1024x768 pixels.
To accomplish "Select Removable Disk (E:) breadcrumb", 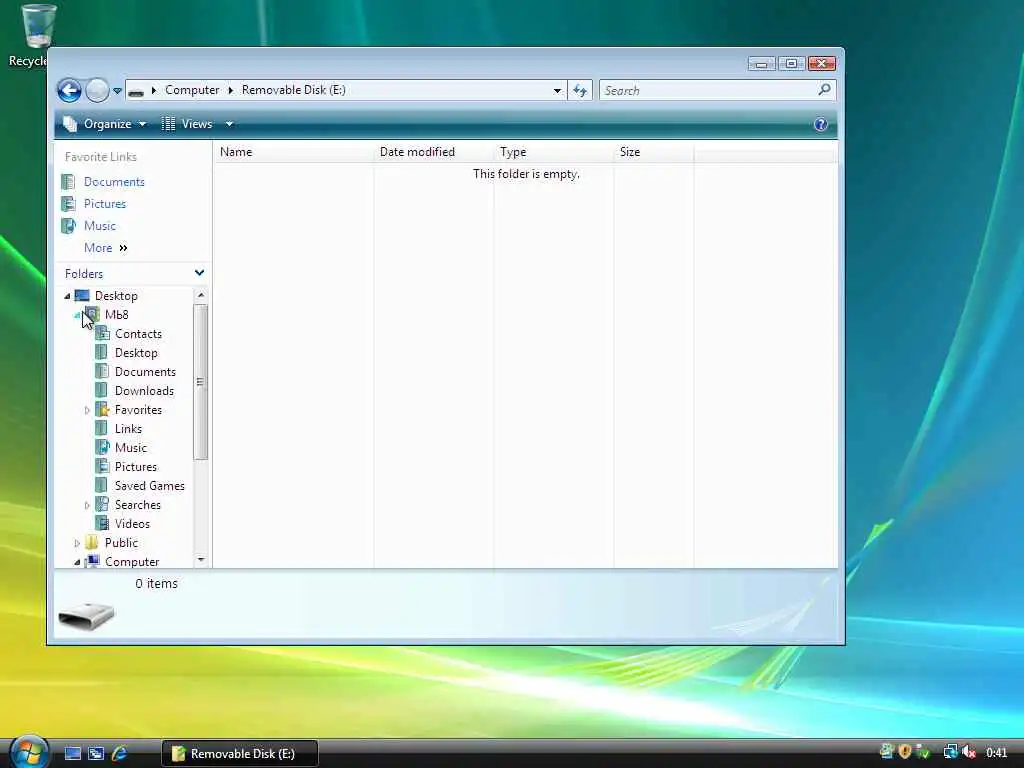I will pyautogui.click(x=293, y=90).
